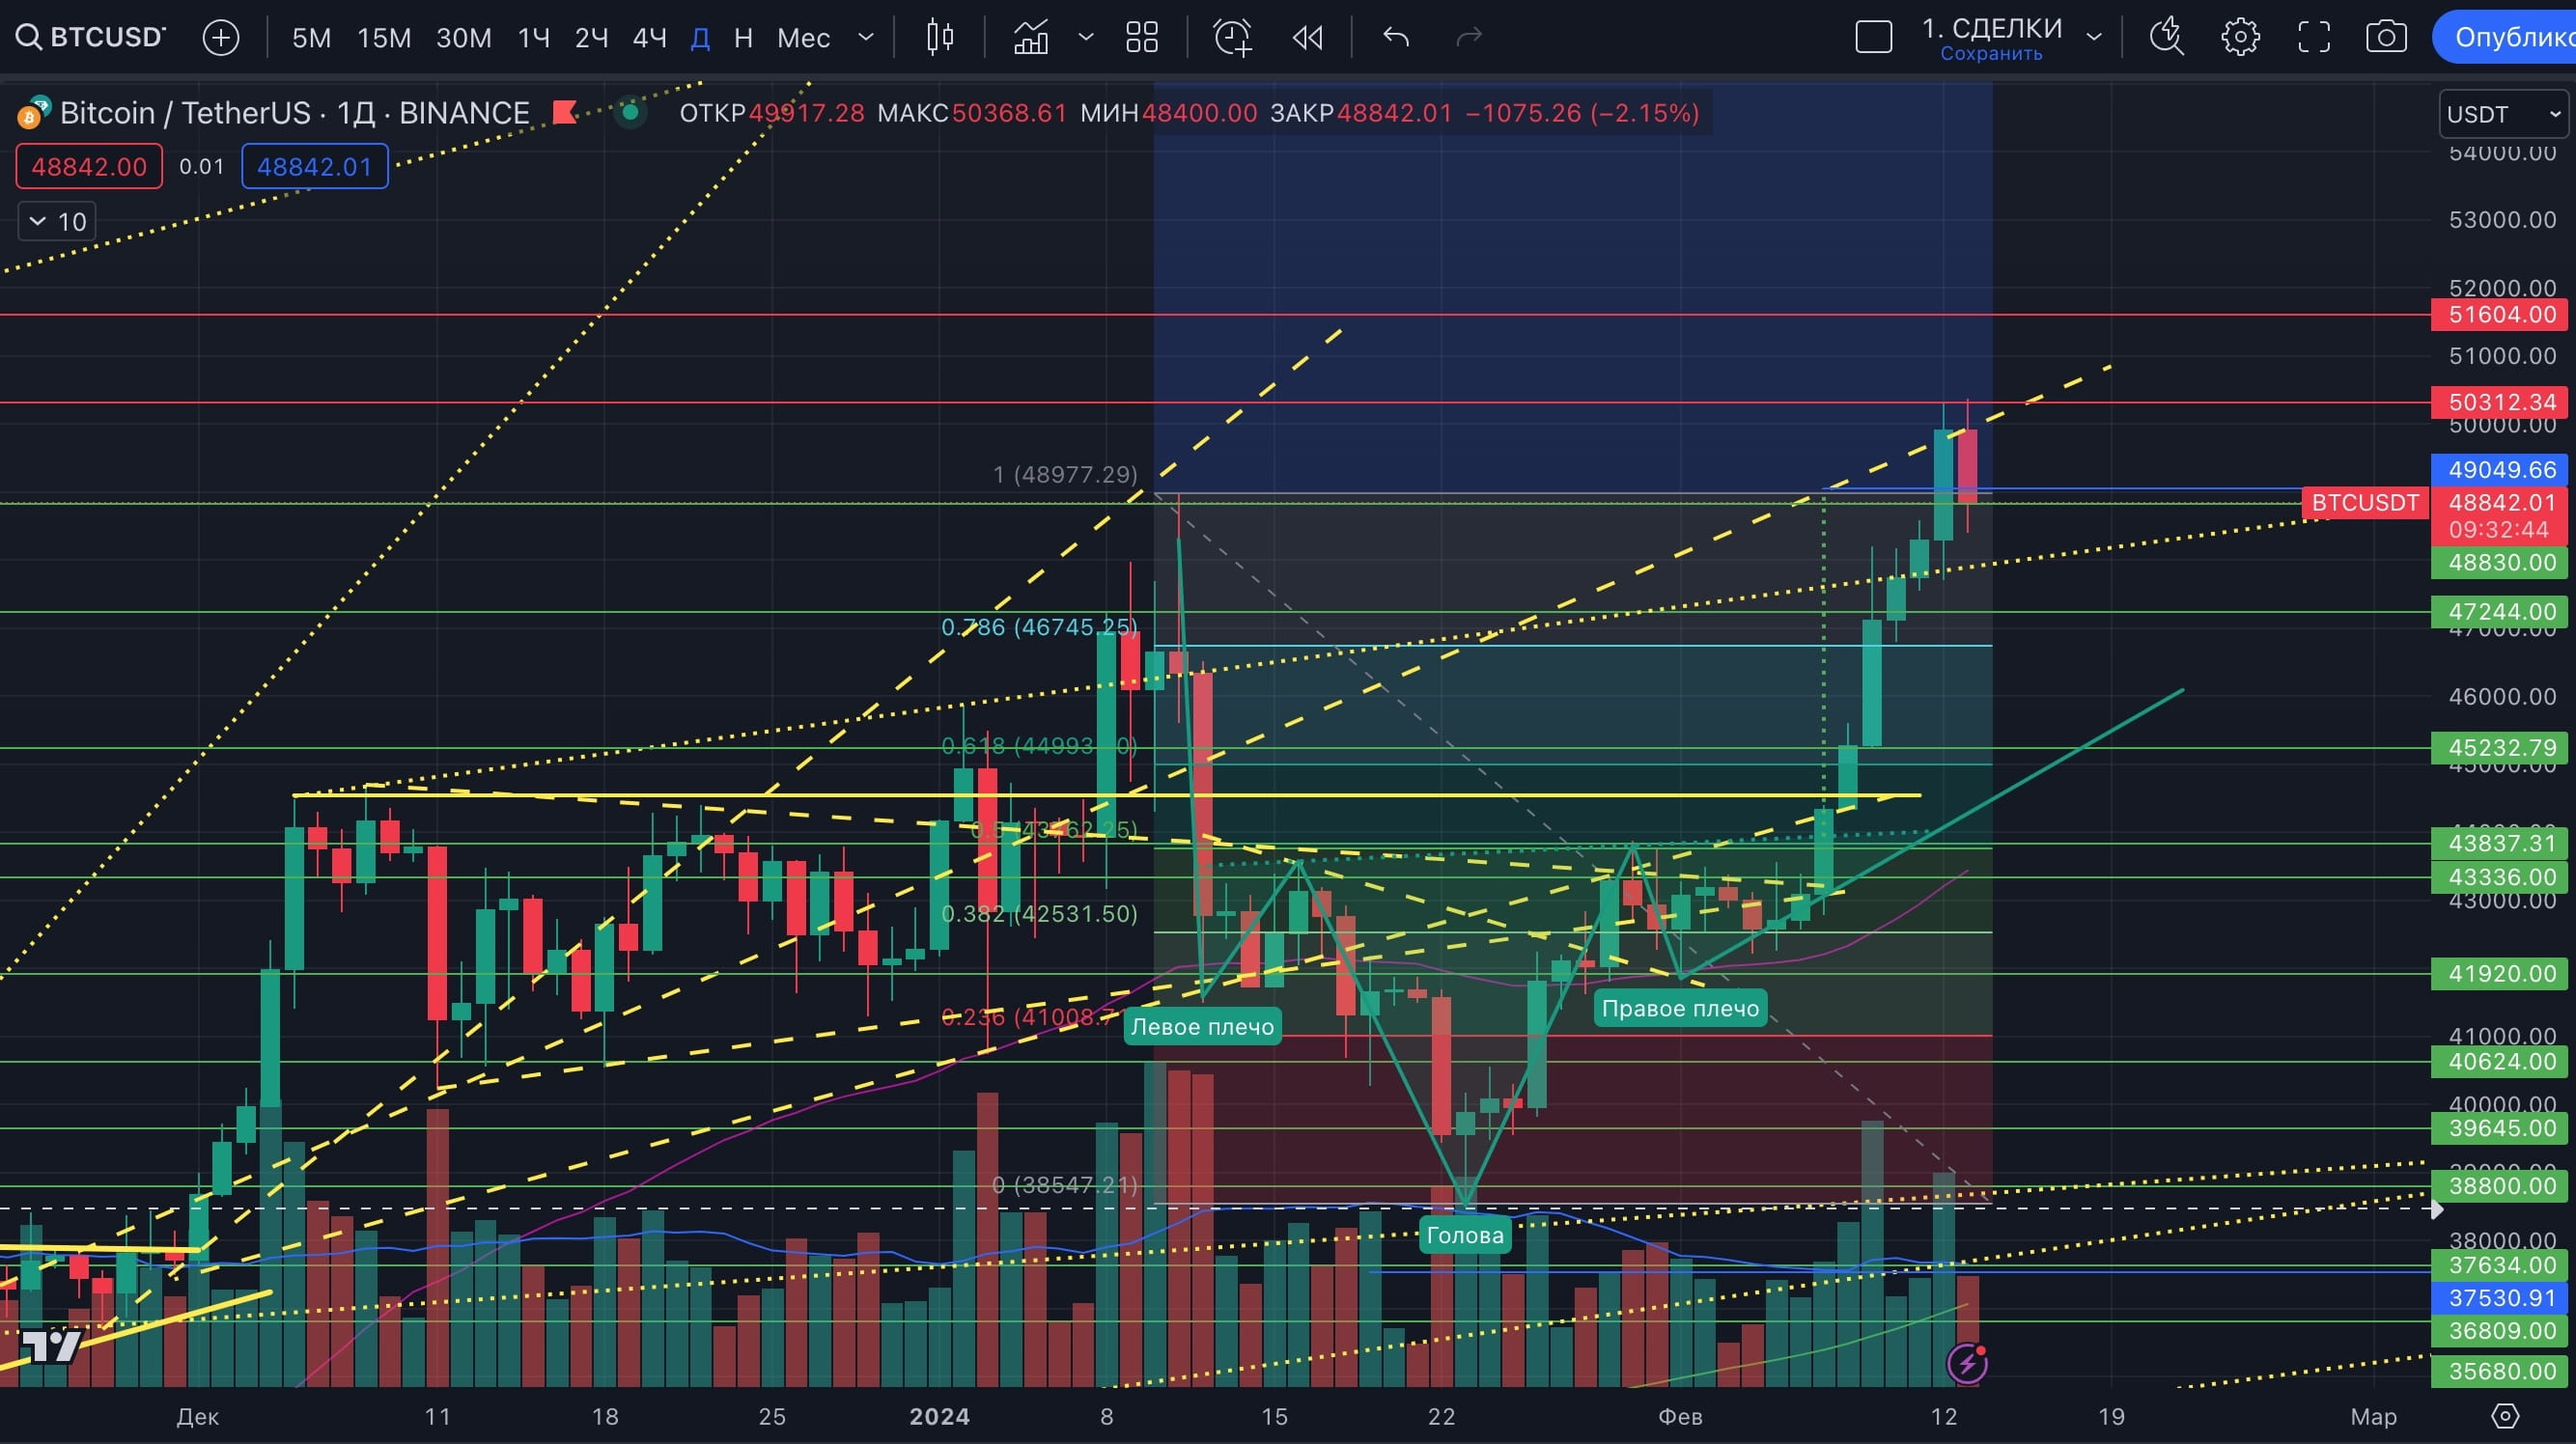Start bar replay rewind icon
The height and width of the screenshot is (1444, 2576).
click(x=1307, y=38)
